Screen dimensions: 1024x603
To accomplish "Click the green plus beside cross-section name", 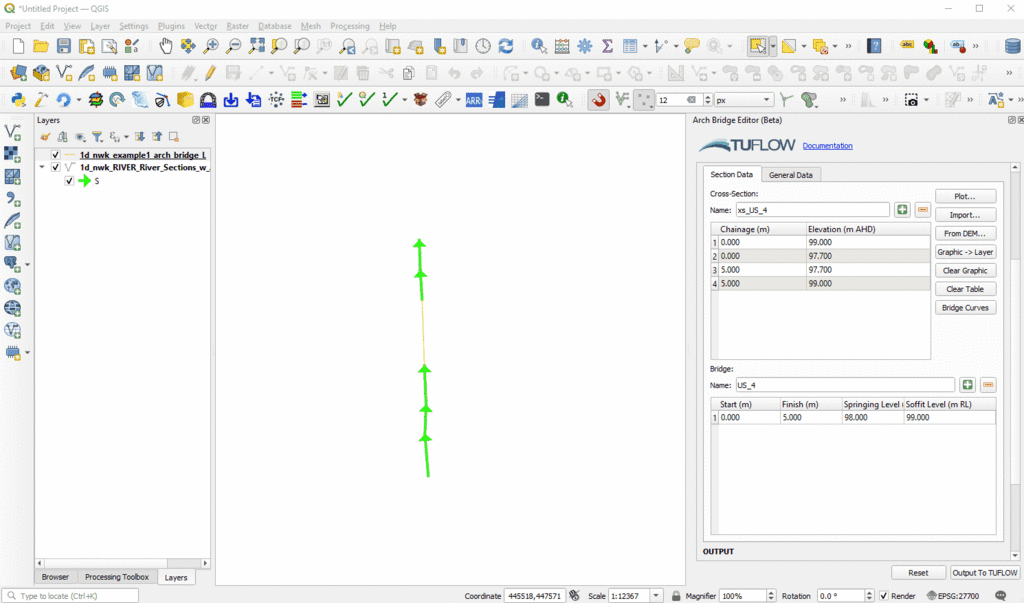I will (902, 210).
